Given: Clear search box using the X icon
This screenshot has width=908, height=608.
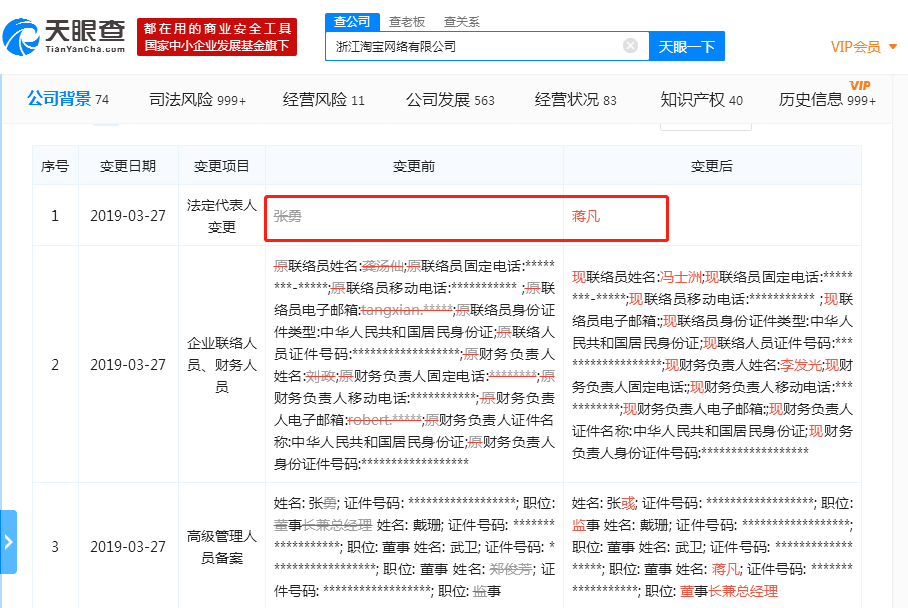Looking at the screenshot, I should point(630,46).
